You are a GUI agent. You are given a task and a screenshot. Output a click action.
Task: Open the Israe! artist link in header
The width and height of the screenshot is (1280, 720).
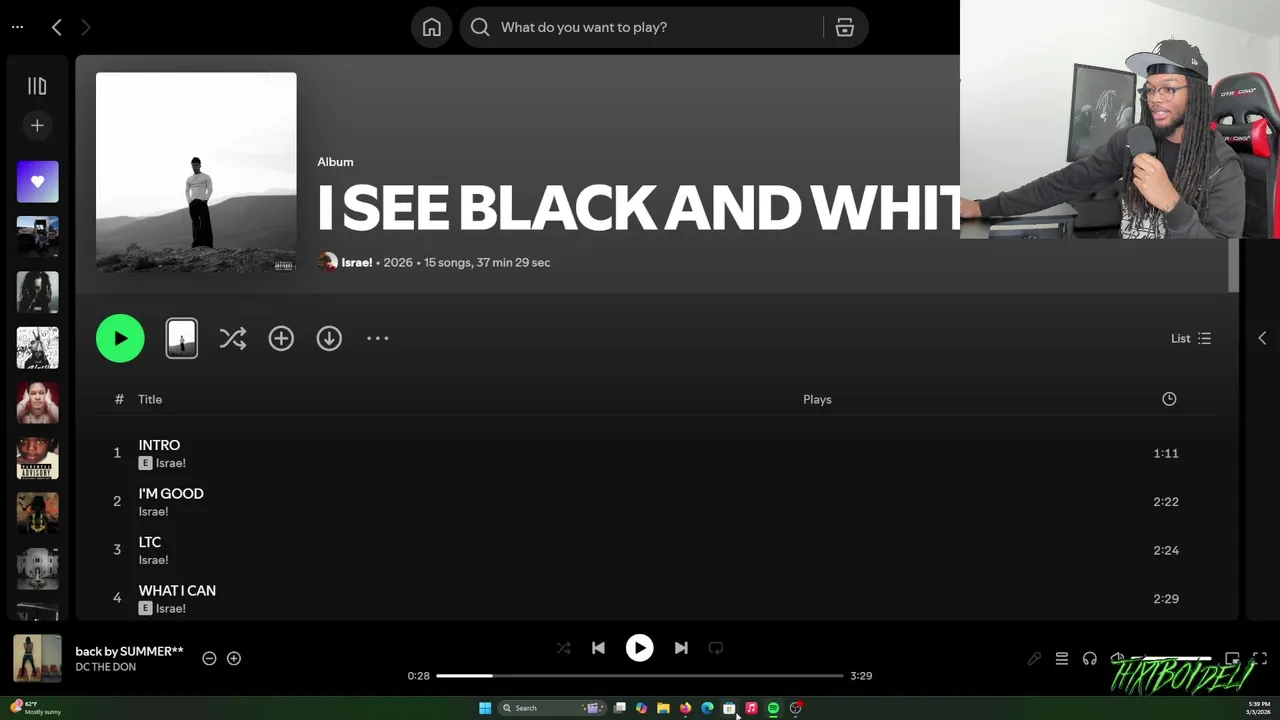pos(357,262)
